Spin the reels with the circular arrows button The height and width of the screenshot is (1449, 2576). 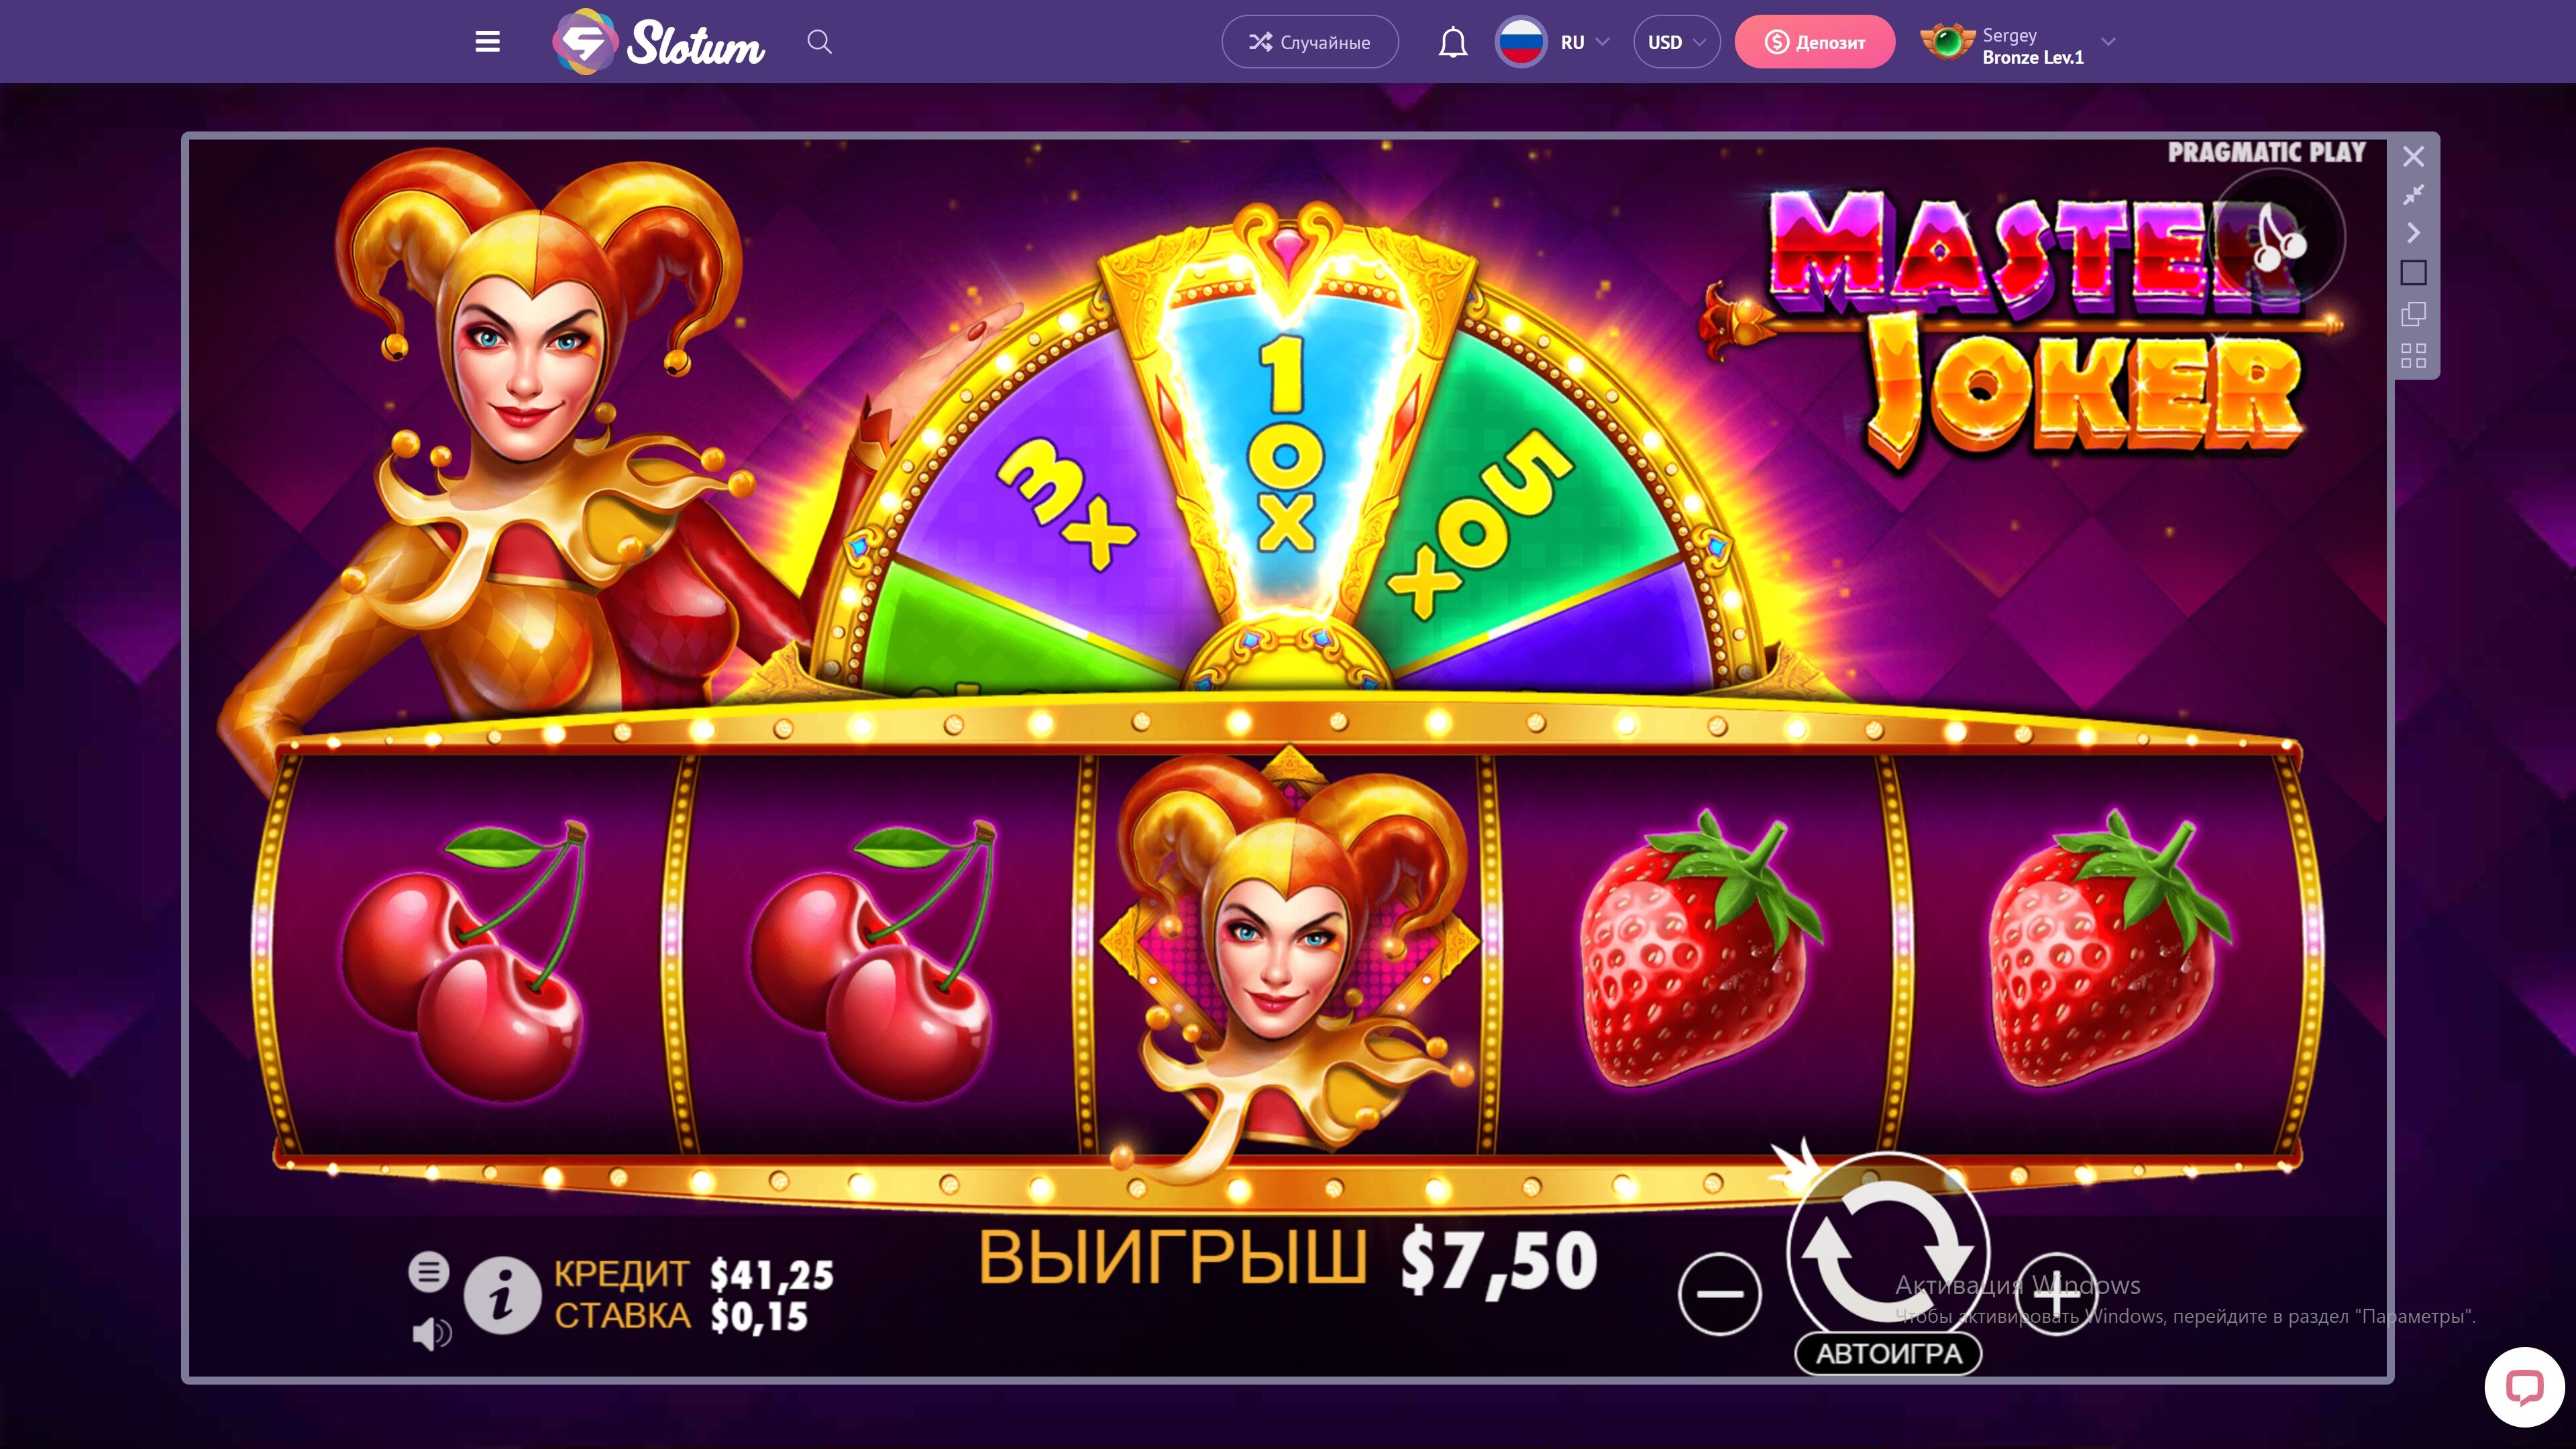click(1887, 1250)
